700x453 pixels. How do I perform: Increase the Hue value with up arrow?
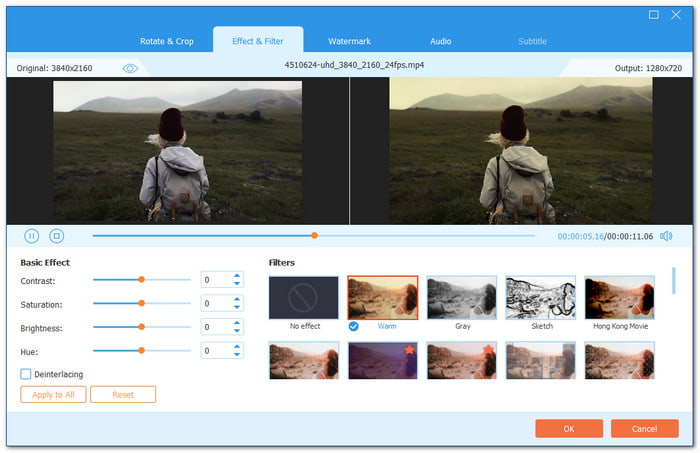(237, 347)
